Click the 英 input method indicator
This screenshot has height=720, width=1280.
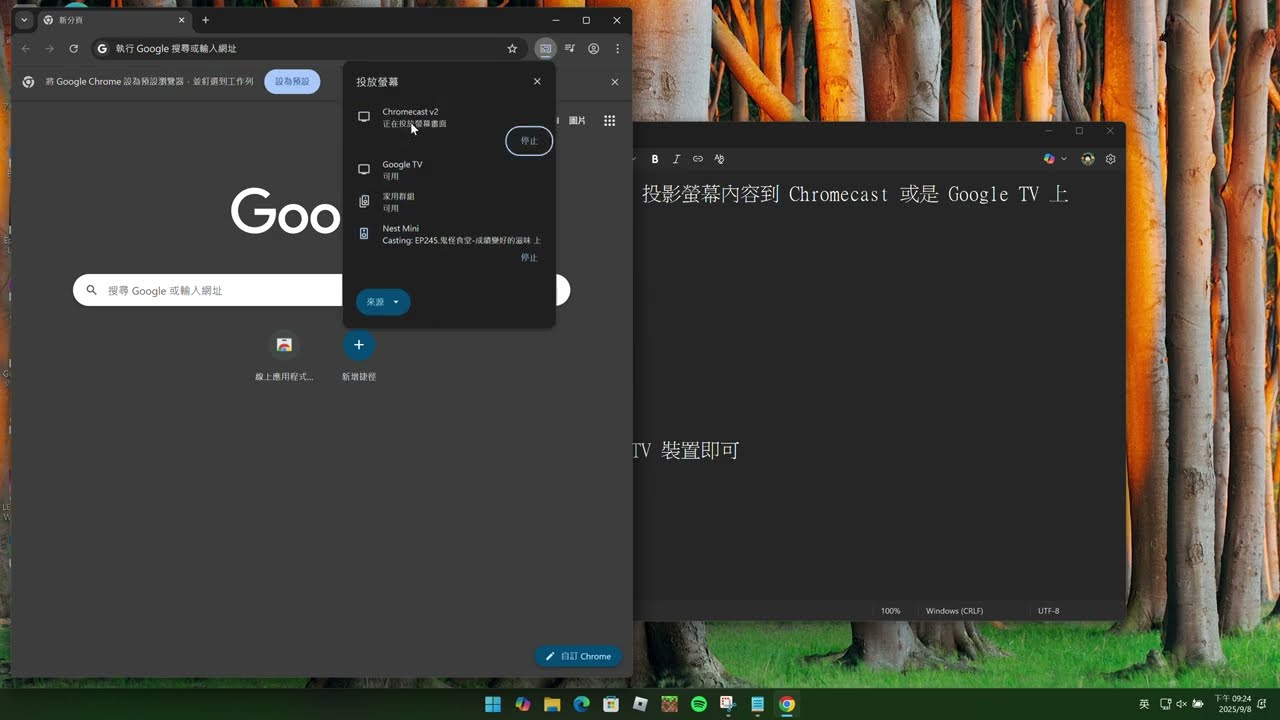tap(1144, 704)
